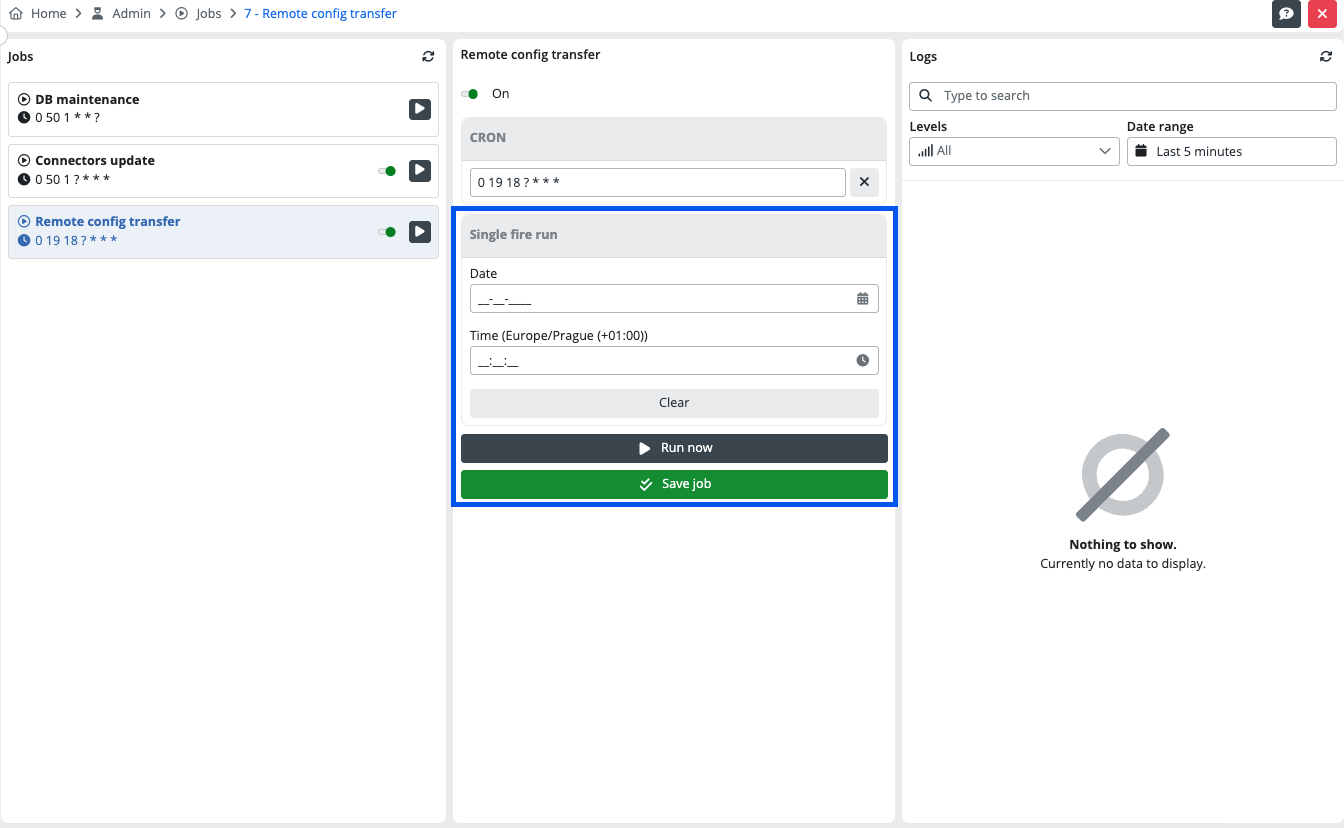
Task: Open the Date range selector
Action: point(1231,151)
